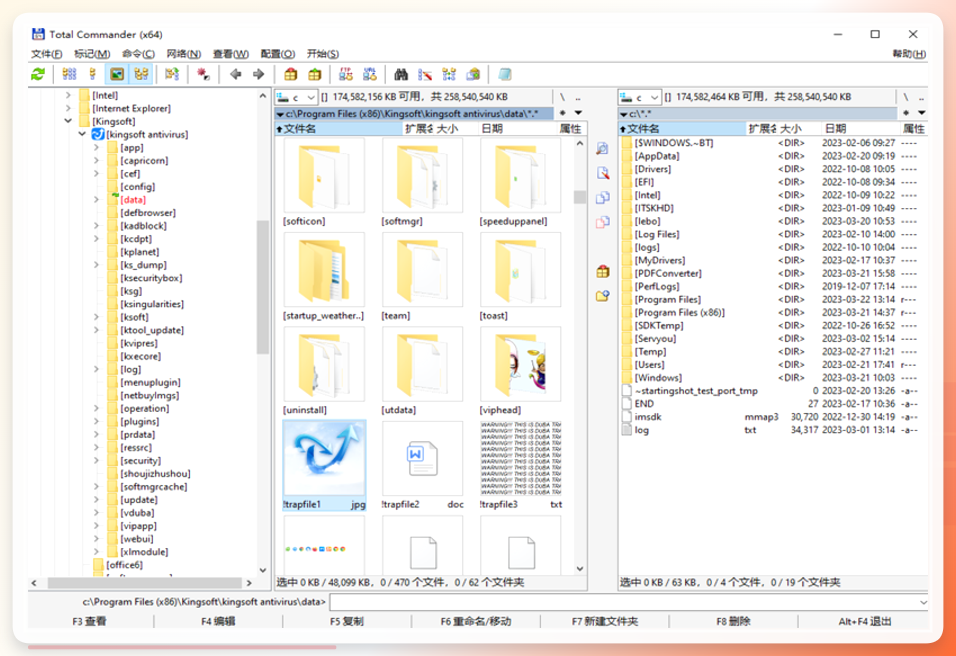Screen dimensions: 956x656
Task: Click the edit file icon in middle bar
Action: click(x=602, y=173)
